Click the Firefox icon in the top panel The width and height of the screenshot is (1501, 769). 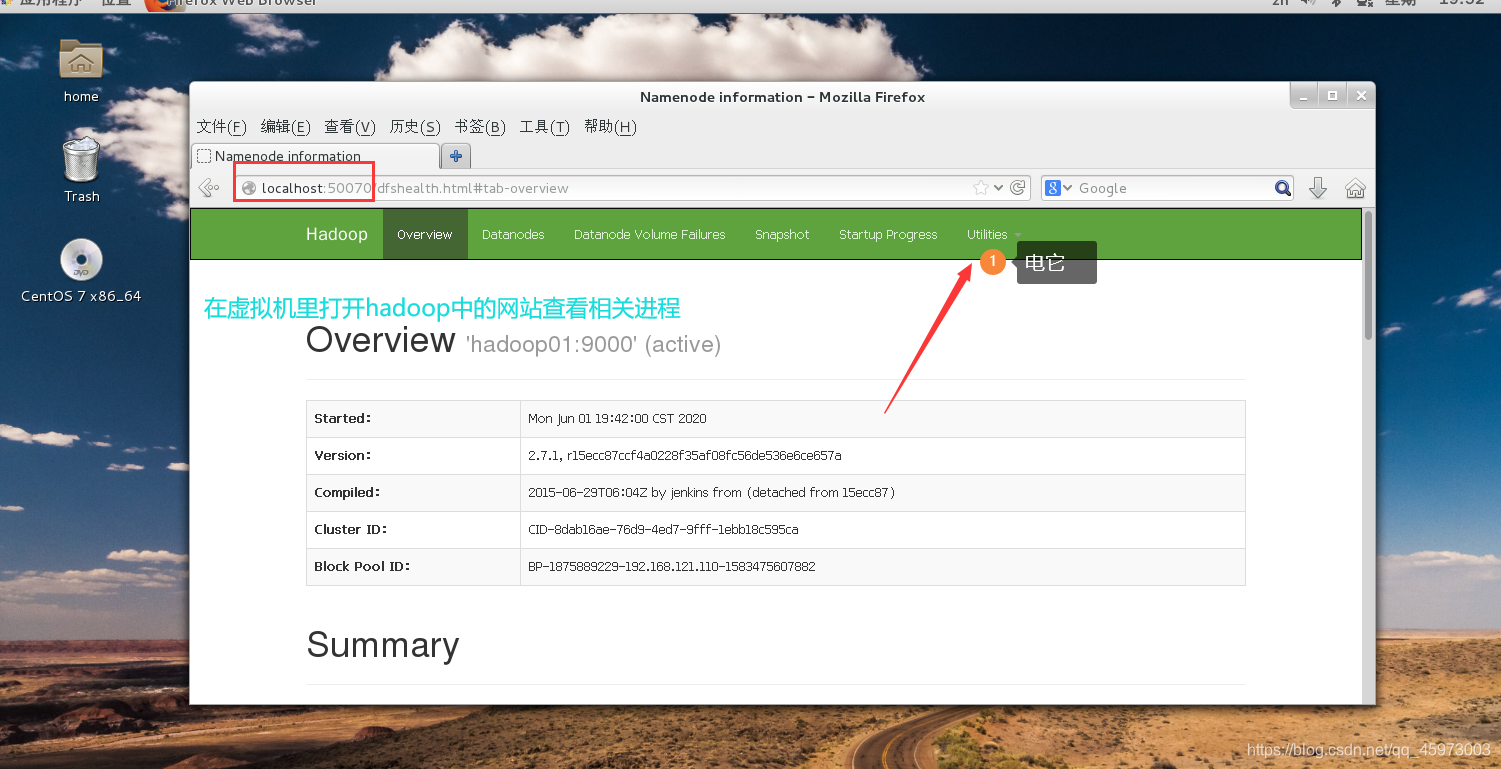168,4
